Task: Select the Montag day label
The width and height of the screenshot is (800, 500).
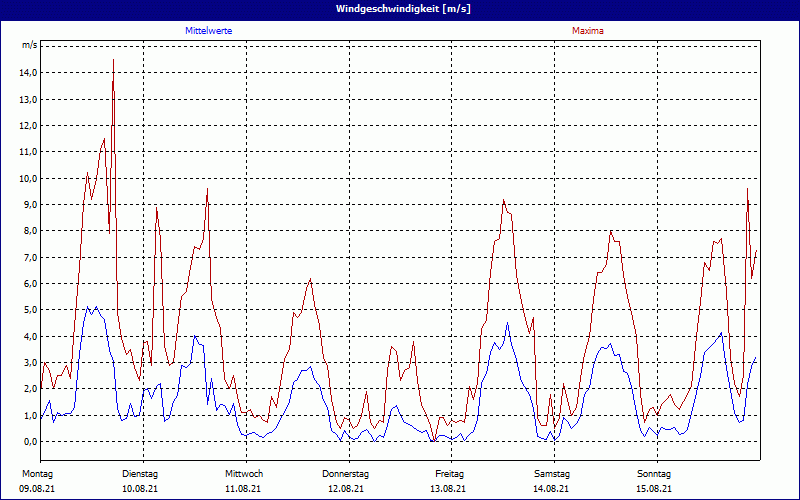Action: (36, 473)
